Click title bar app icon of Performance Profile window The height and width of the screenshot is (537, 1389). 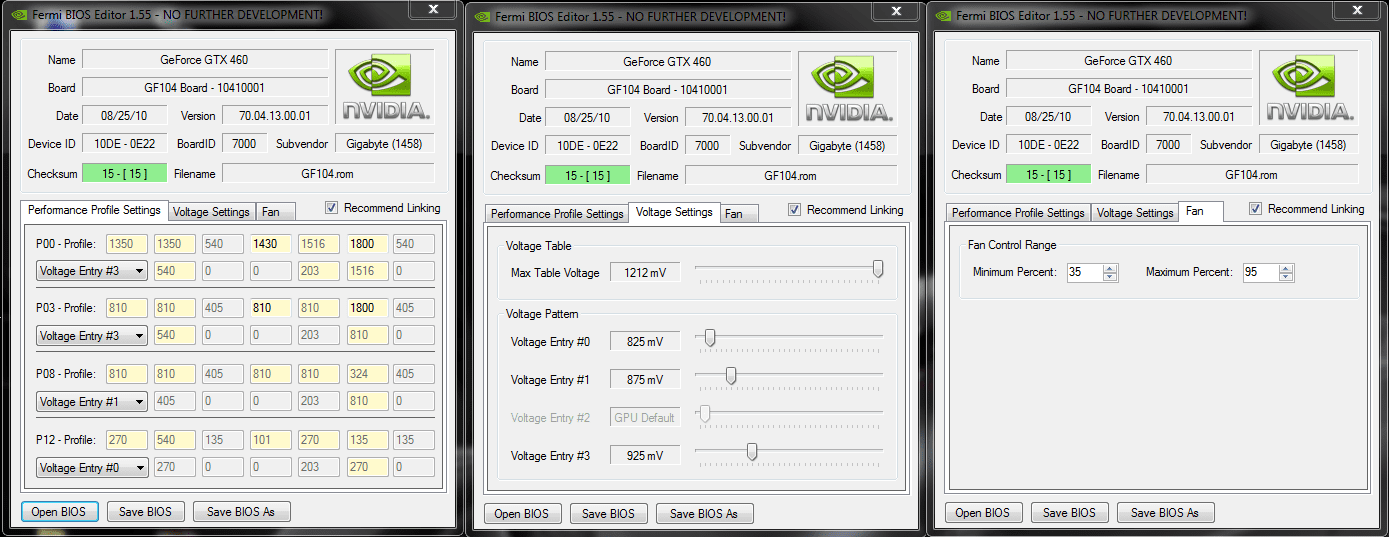coord(18,16)
